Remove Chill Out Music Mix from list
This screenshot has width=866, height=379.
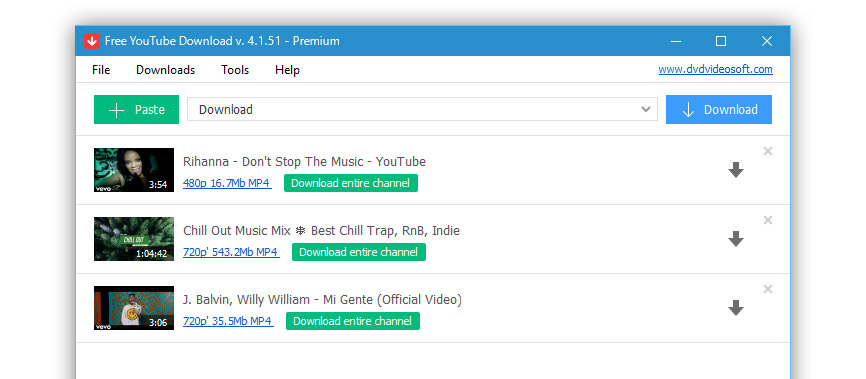coord(768,220)
